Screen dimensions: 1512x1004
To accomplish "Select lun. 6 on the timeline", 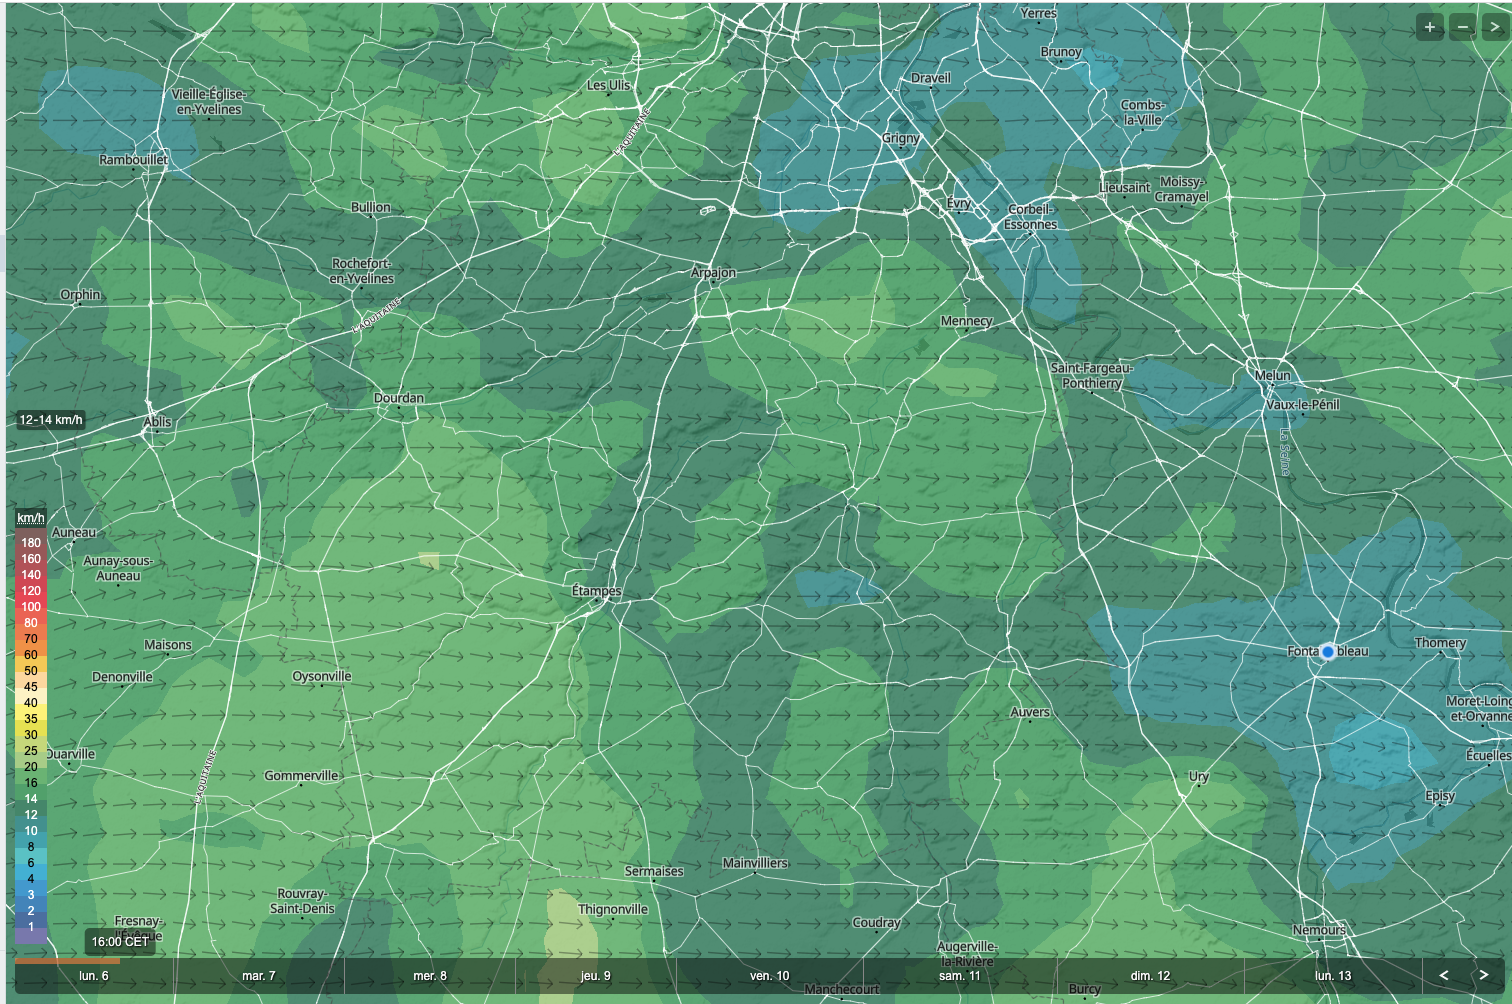I will point(94,976).
